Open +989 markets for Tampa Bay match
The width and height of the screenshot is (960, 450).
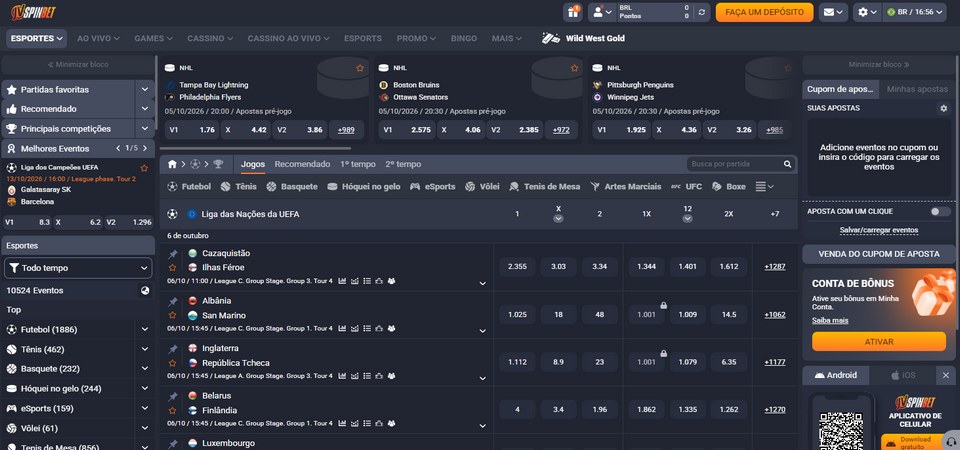coord(347,130)
